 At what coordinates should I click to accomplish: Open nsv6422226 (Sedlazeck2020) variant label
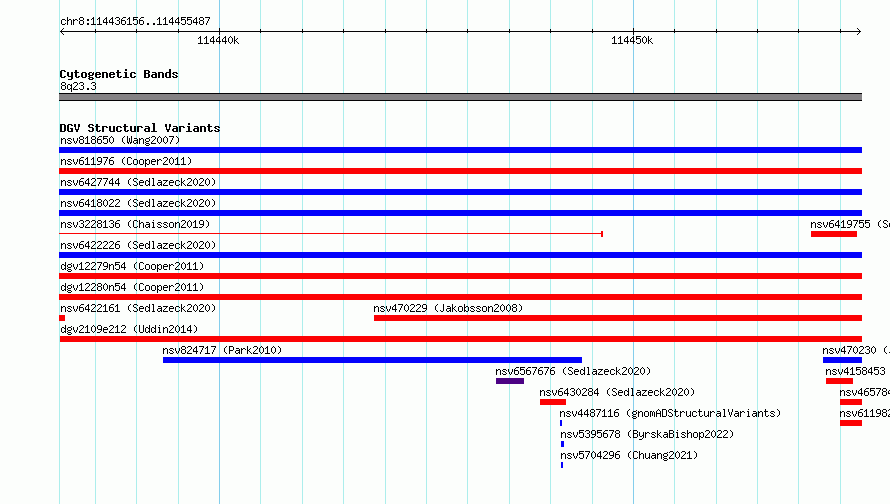tap(138, 245)
